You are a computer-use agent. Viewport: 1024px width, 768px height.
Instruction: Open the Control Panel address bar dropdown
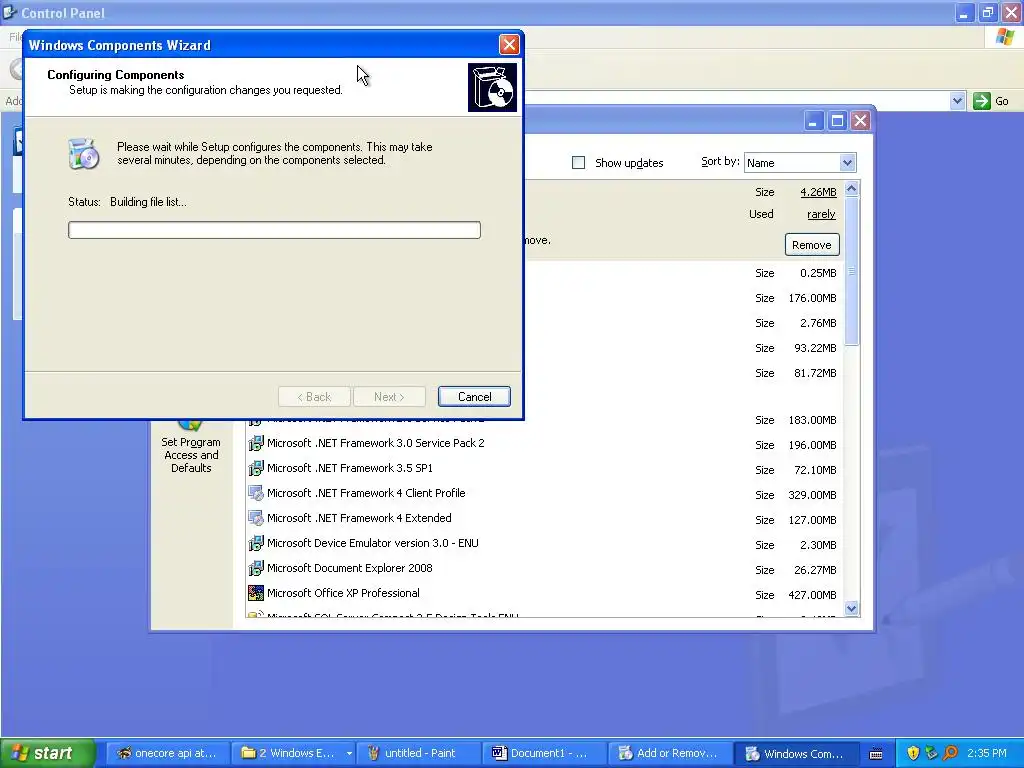pos(957,101)
